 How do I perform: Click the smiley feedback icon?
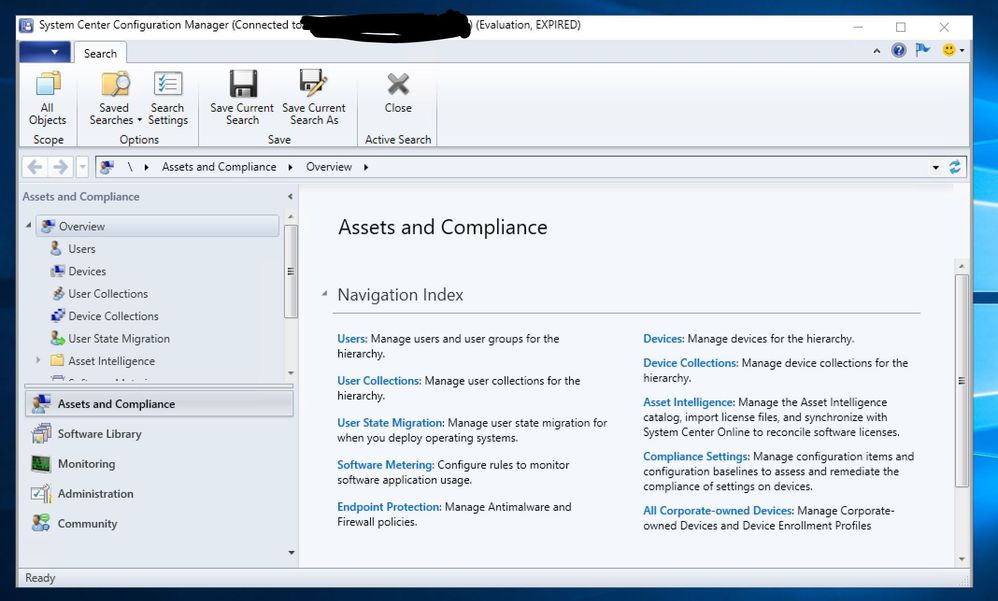[x=948, y=50]
